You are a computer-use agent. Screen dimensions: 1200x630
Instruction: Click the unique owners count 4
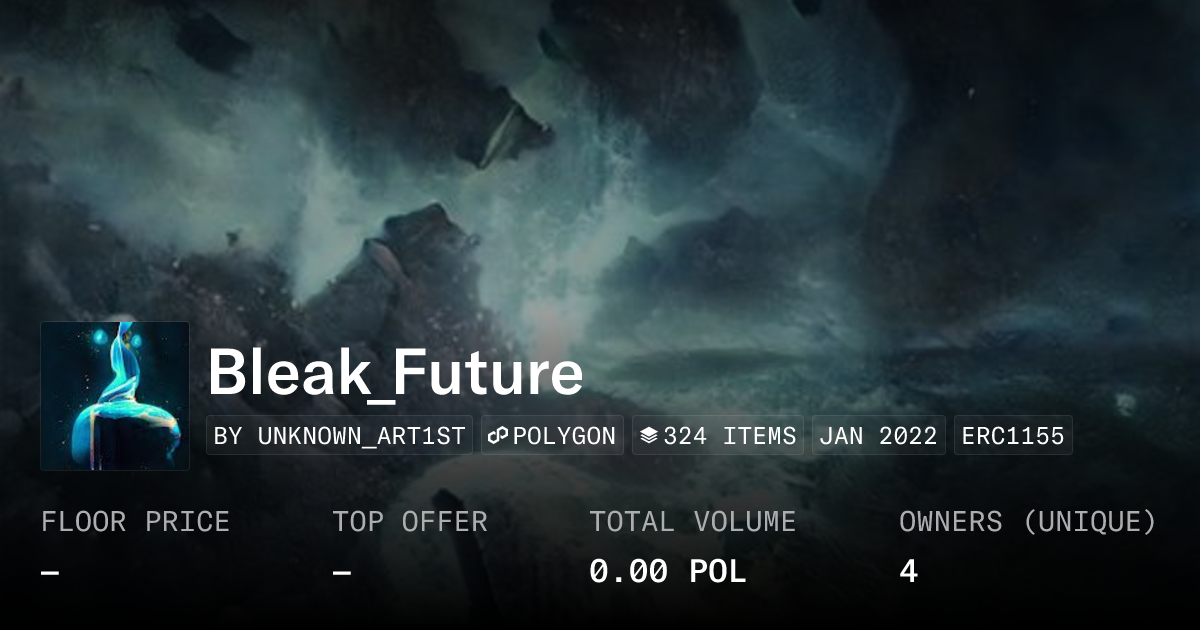(x=908, y=572)
